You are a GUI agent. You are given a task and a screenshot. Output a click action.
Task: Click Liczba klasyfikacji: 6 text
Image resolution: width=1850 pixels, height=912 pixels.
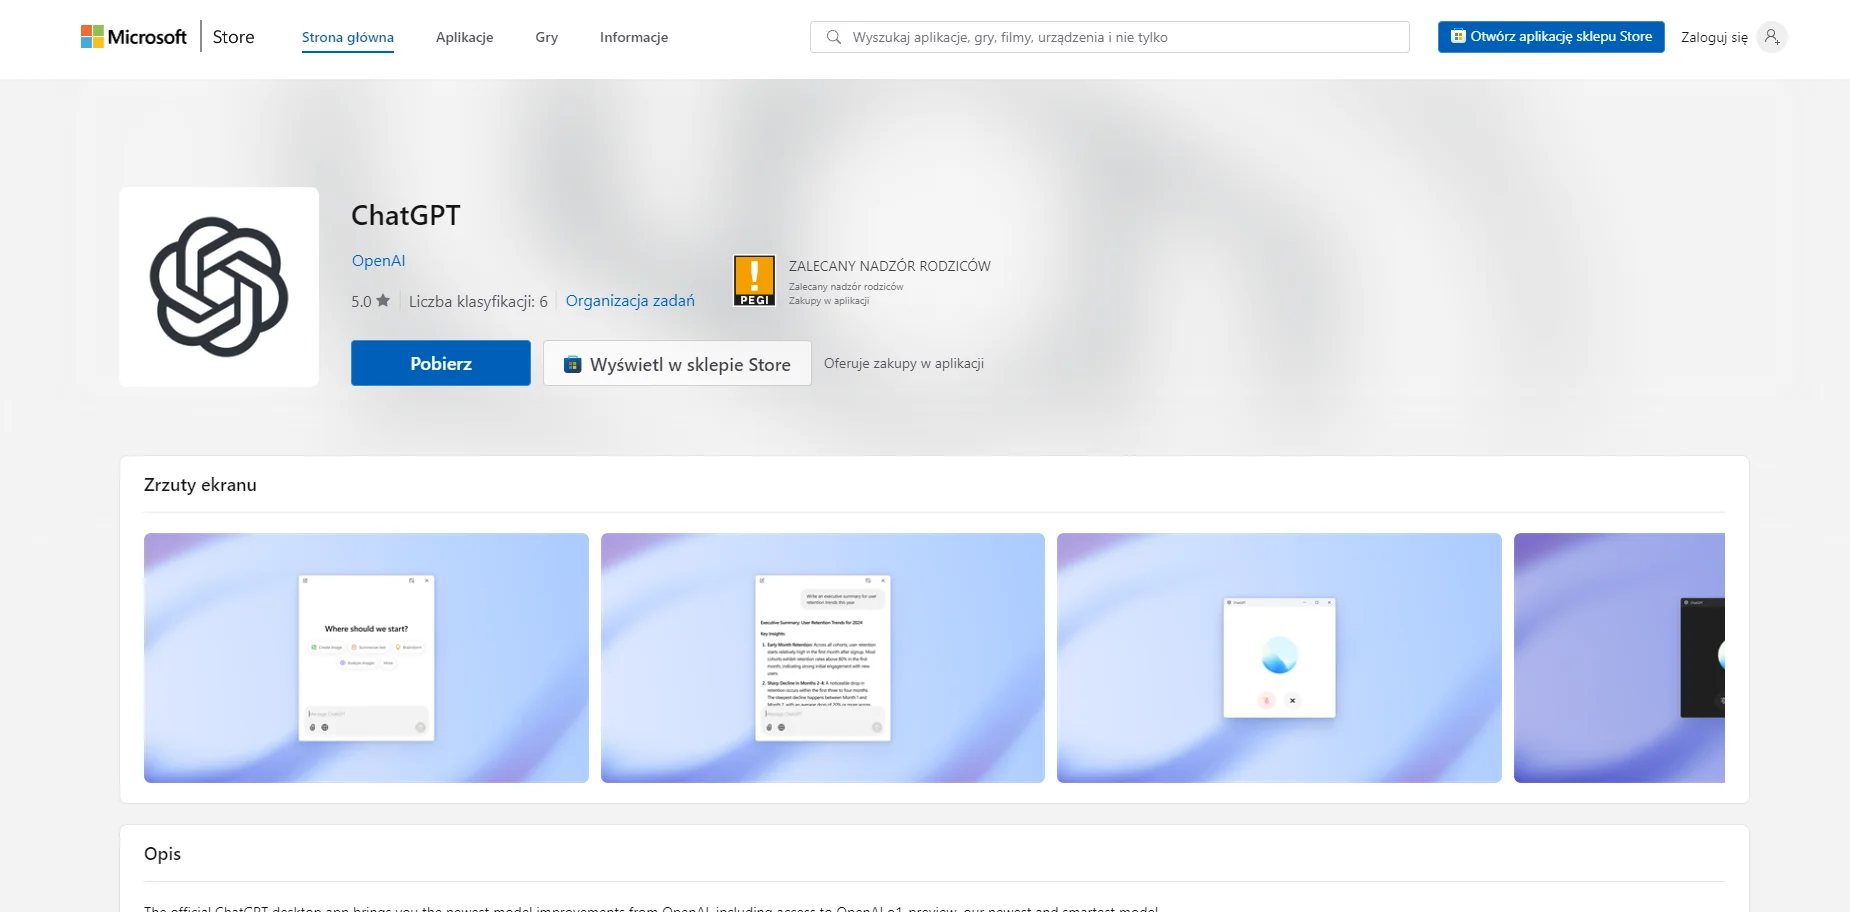(478, 301)
